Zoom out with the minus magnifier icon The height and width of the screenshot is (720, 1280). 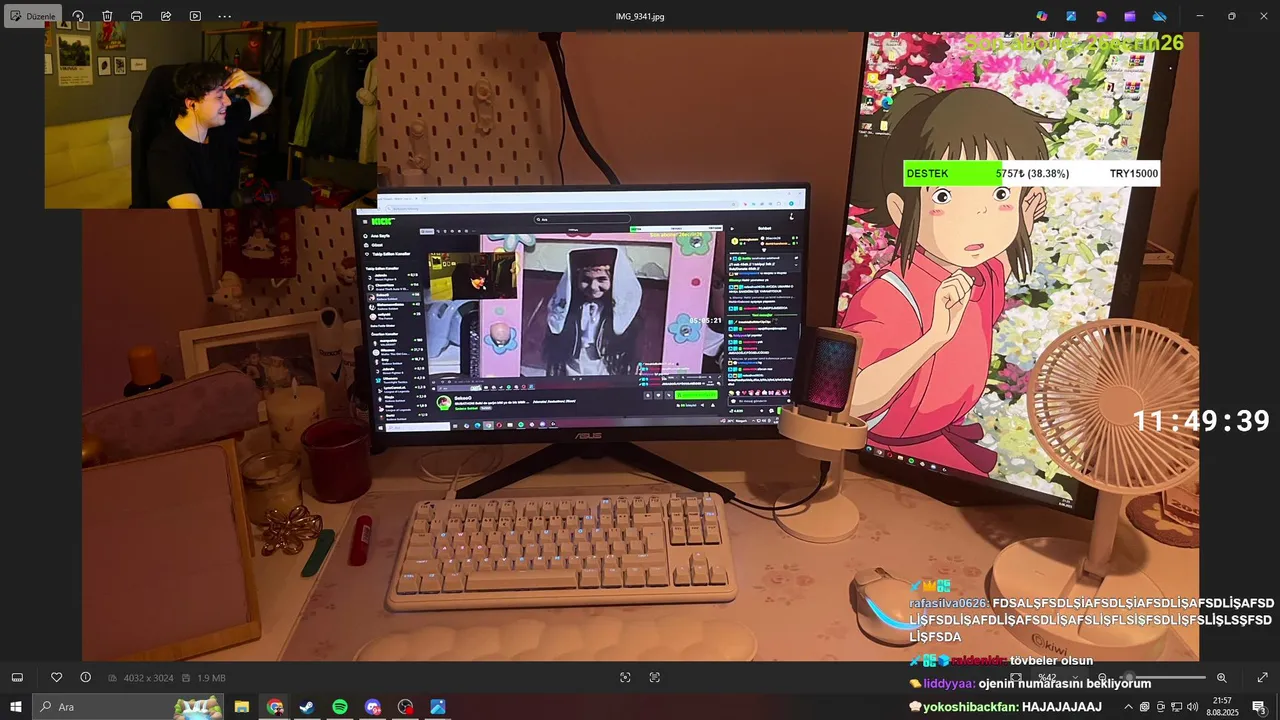point(1102,677)
